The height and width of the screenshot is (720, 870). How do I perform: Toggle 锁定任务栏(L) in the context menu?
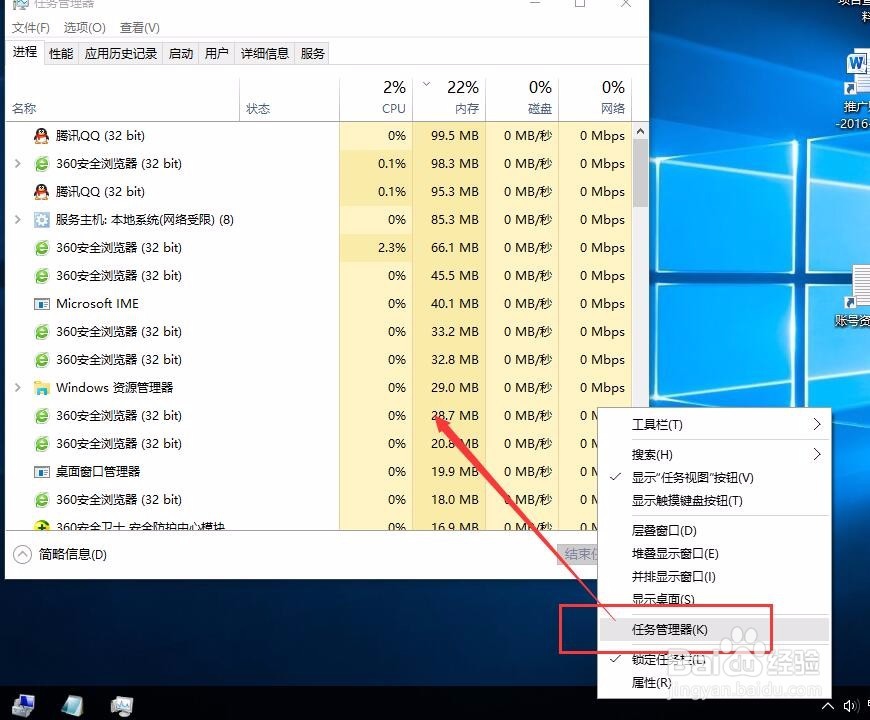714,660
